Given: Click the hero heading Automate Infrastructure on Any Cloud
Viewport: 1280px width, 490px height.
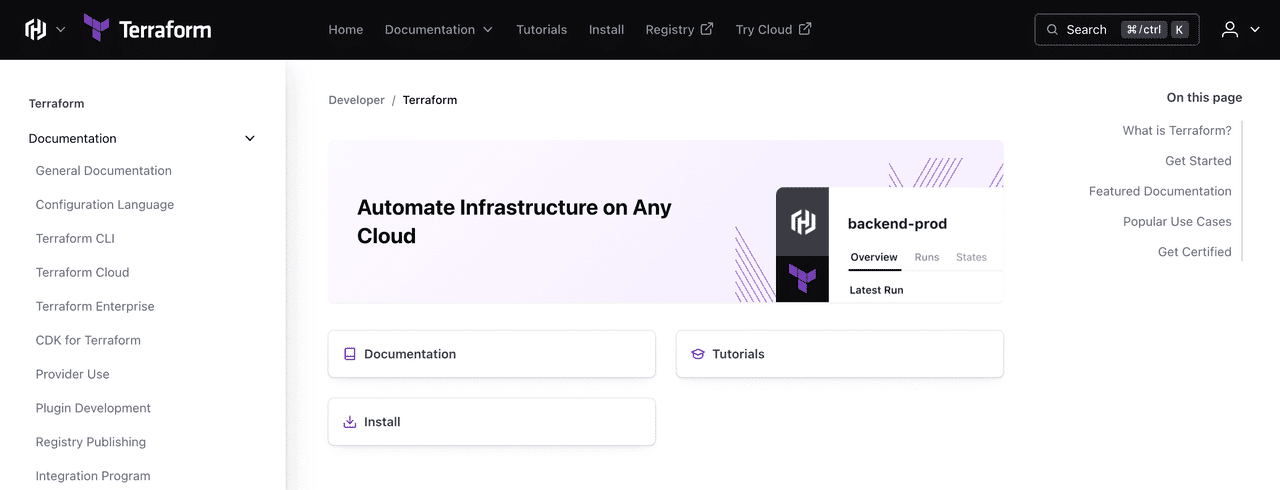Looking at the screenshot, I should click(x=514, y=222).
